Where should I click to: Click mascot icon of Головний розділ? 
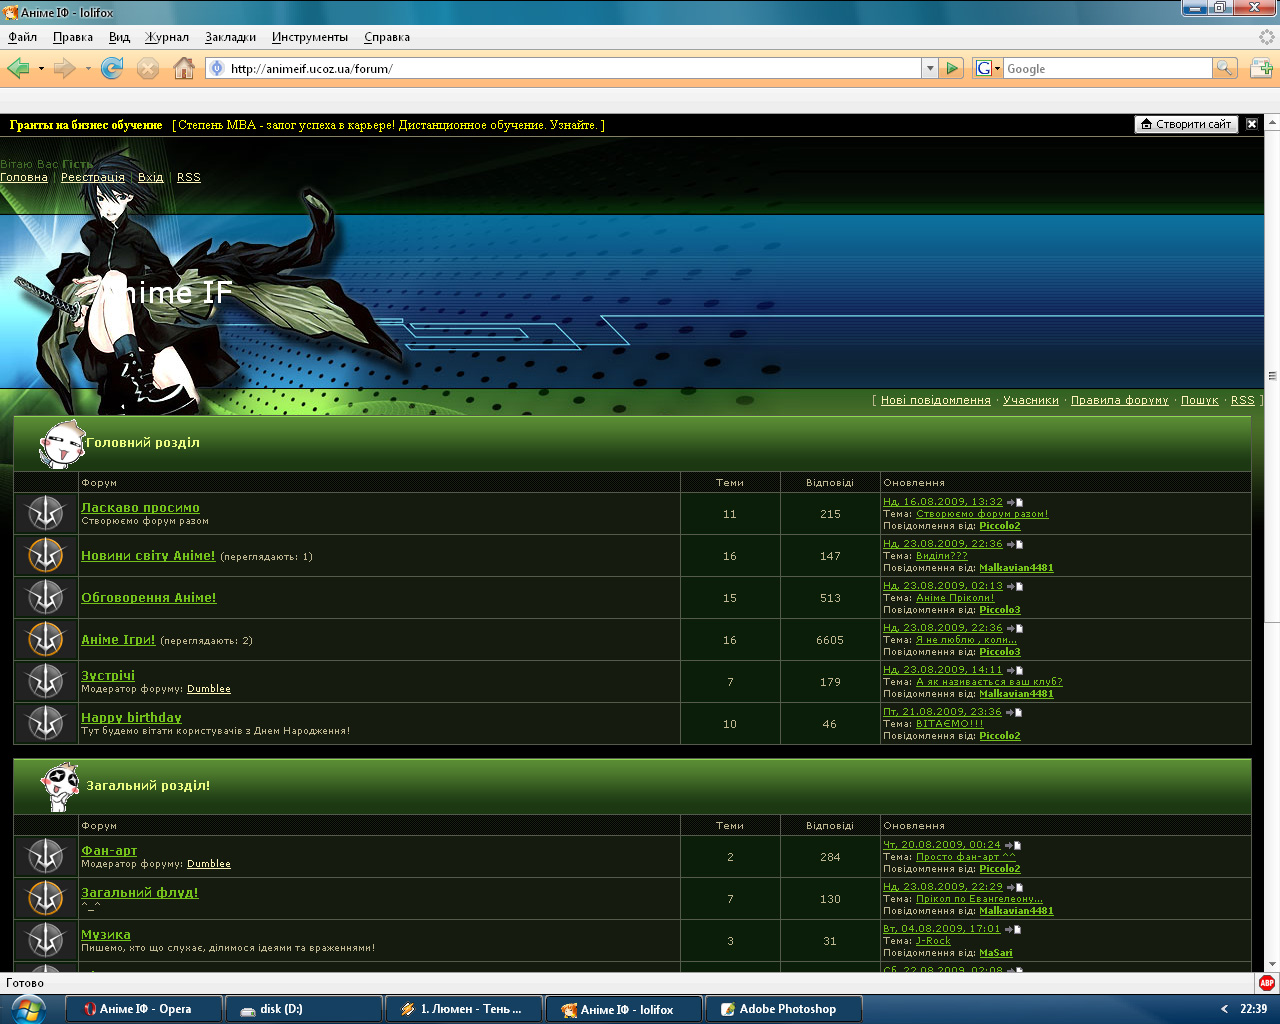(61, 444)
